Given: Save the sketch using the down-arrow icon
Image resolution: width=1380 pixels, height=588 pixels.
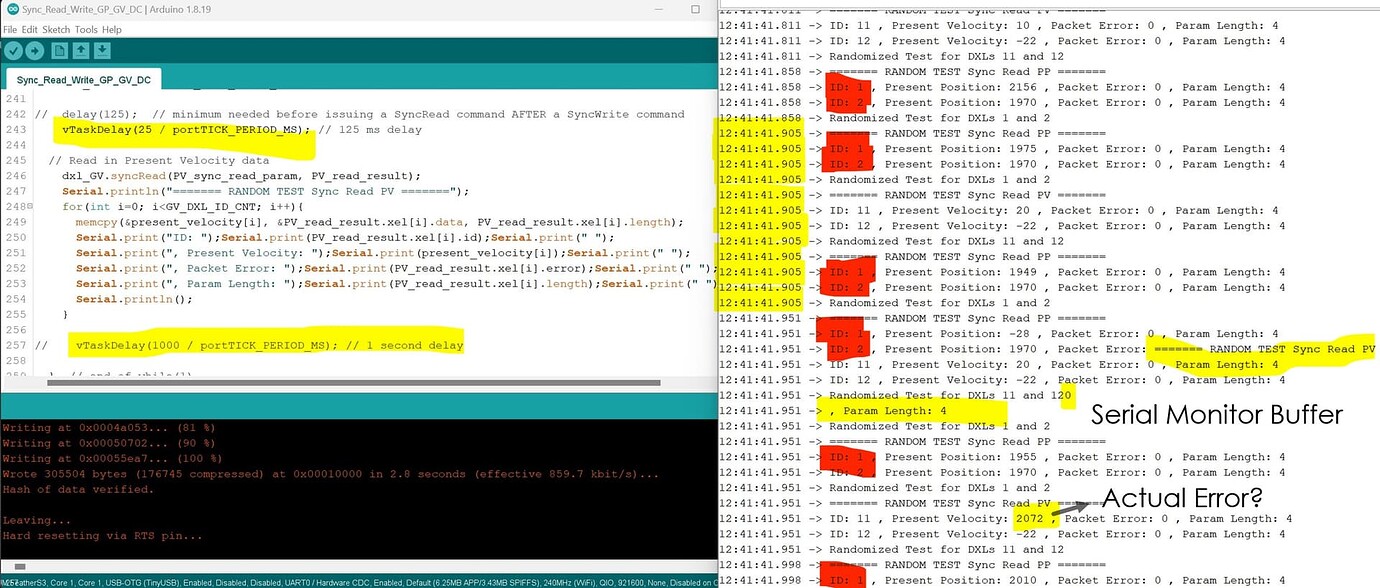Looking at the screenshot, I should [x=102, y=51].
